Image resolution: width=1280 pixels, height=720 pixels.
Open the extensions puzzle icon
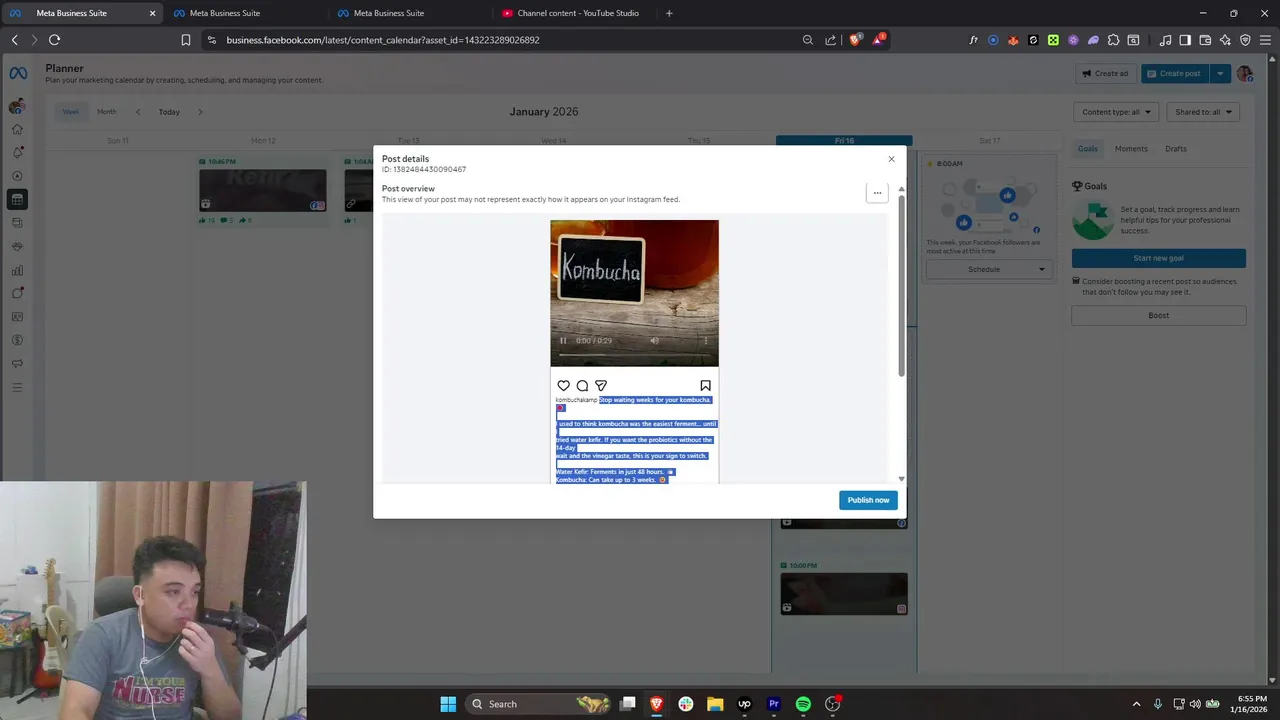(1113, 40)
